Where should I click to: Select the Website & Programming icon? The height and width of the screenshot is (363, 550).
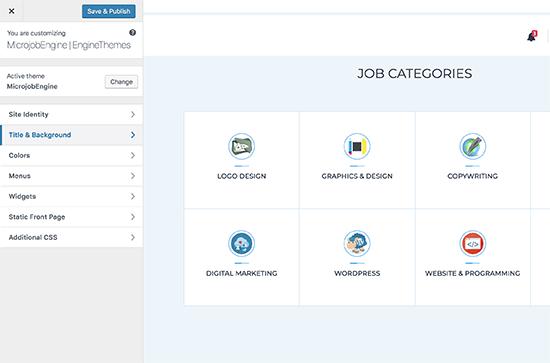[472, 243]
